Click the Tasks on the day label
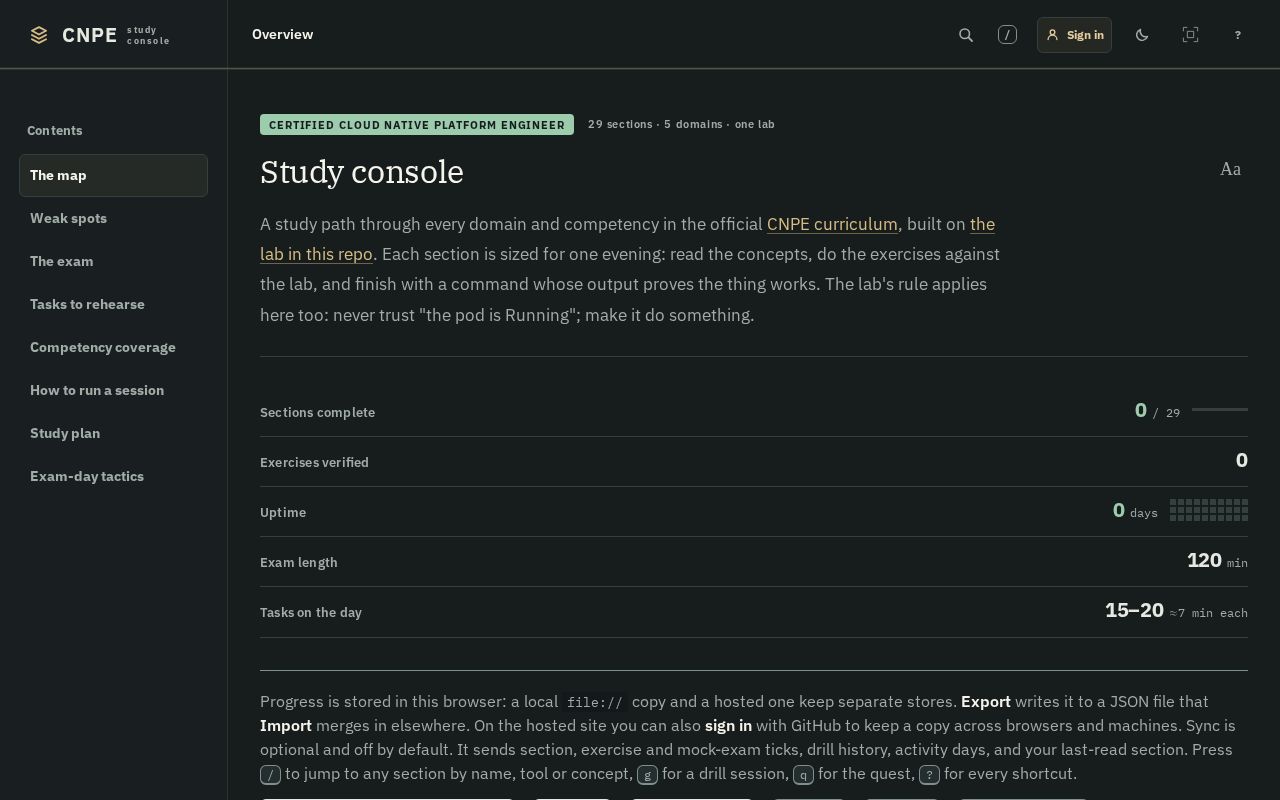The width and height of the screenshot is (1280, 800). click(x=311, y=612)
